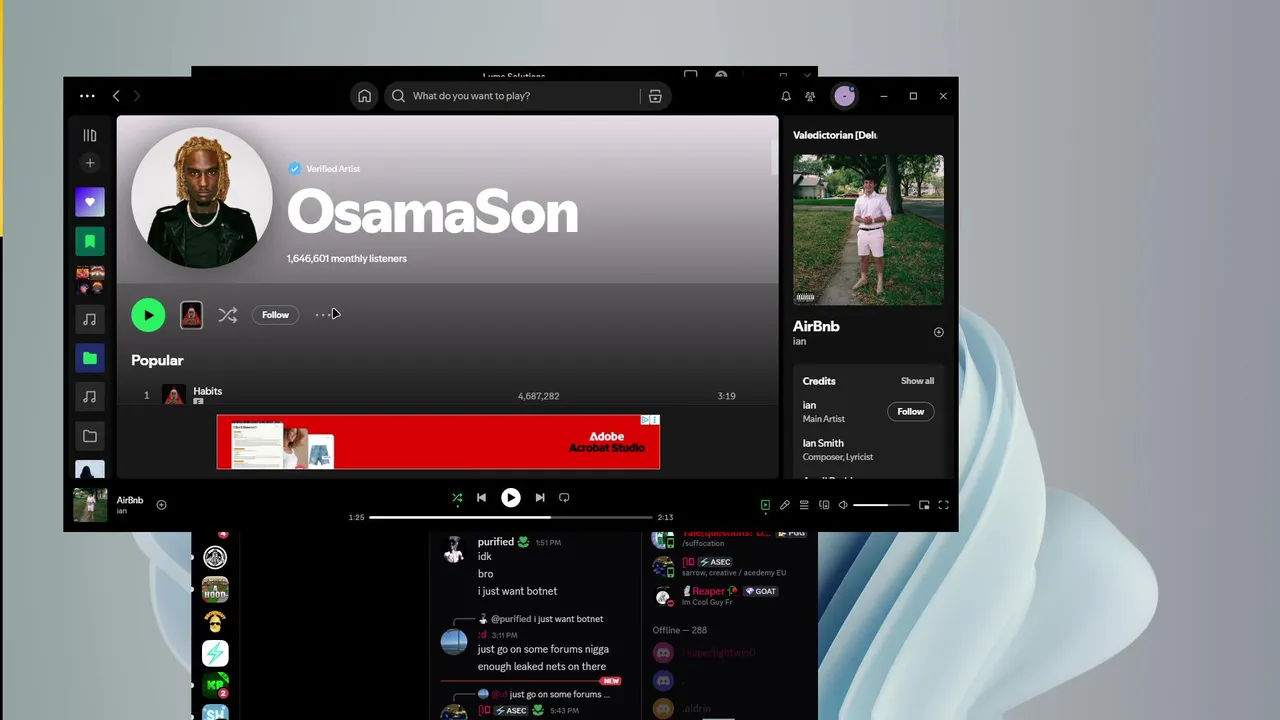Screen dimensions: 1280x720
Task: Open Ian Smith credit entry
Action: pyautogui.click(x=823, y=443)
